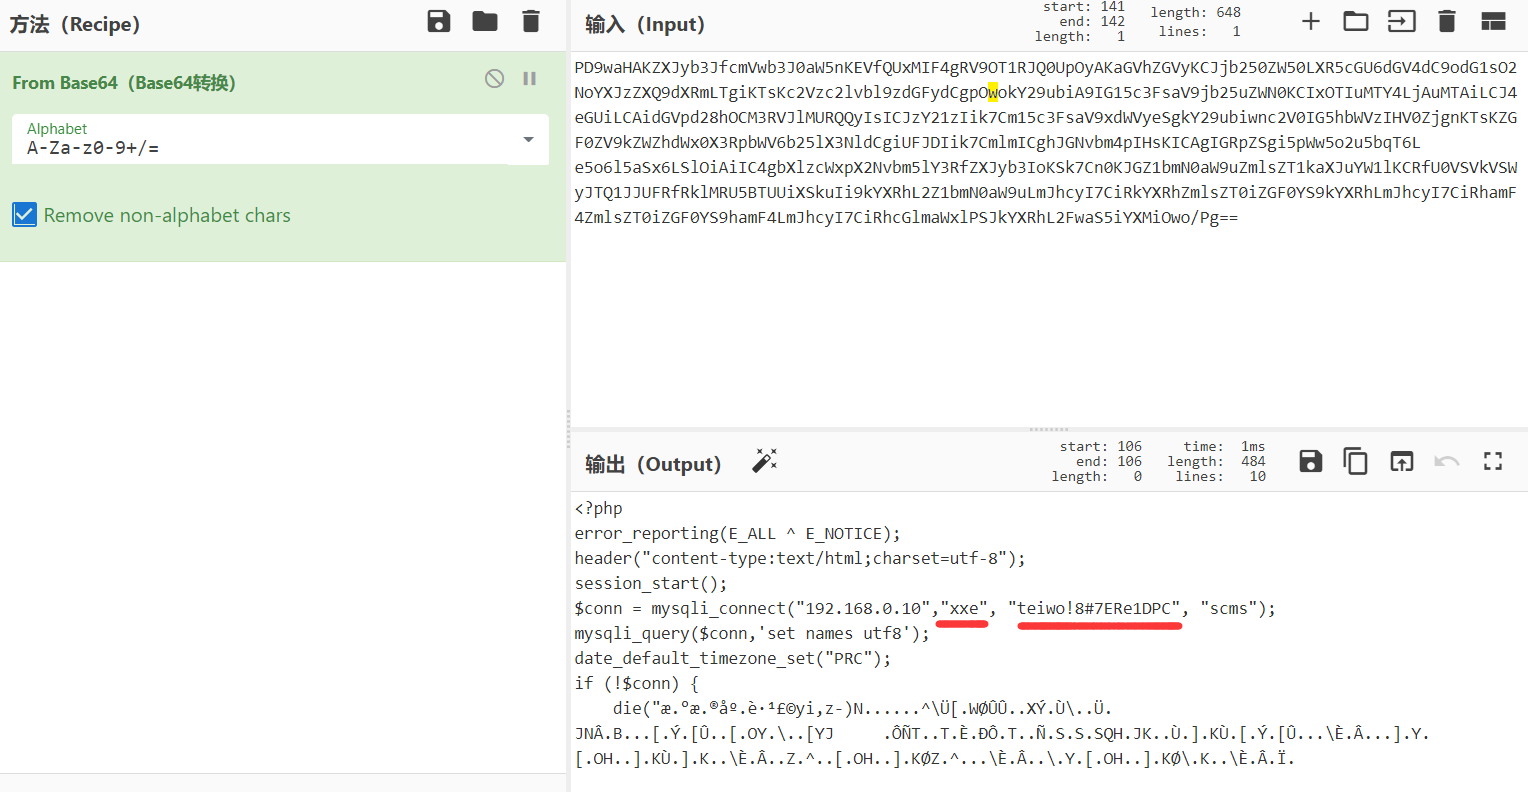The height and width of the screenshot is (792, 1528).
Task: Replace input with output
Action: click(x=1402, y=461)
